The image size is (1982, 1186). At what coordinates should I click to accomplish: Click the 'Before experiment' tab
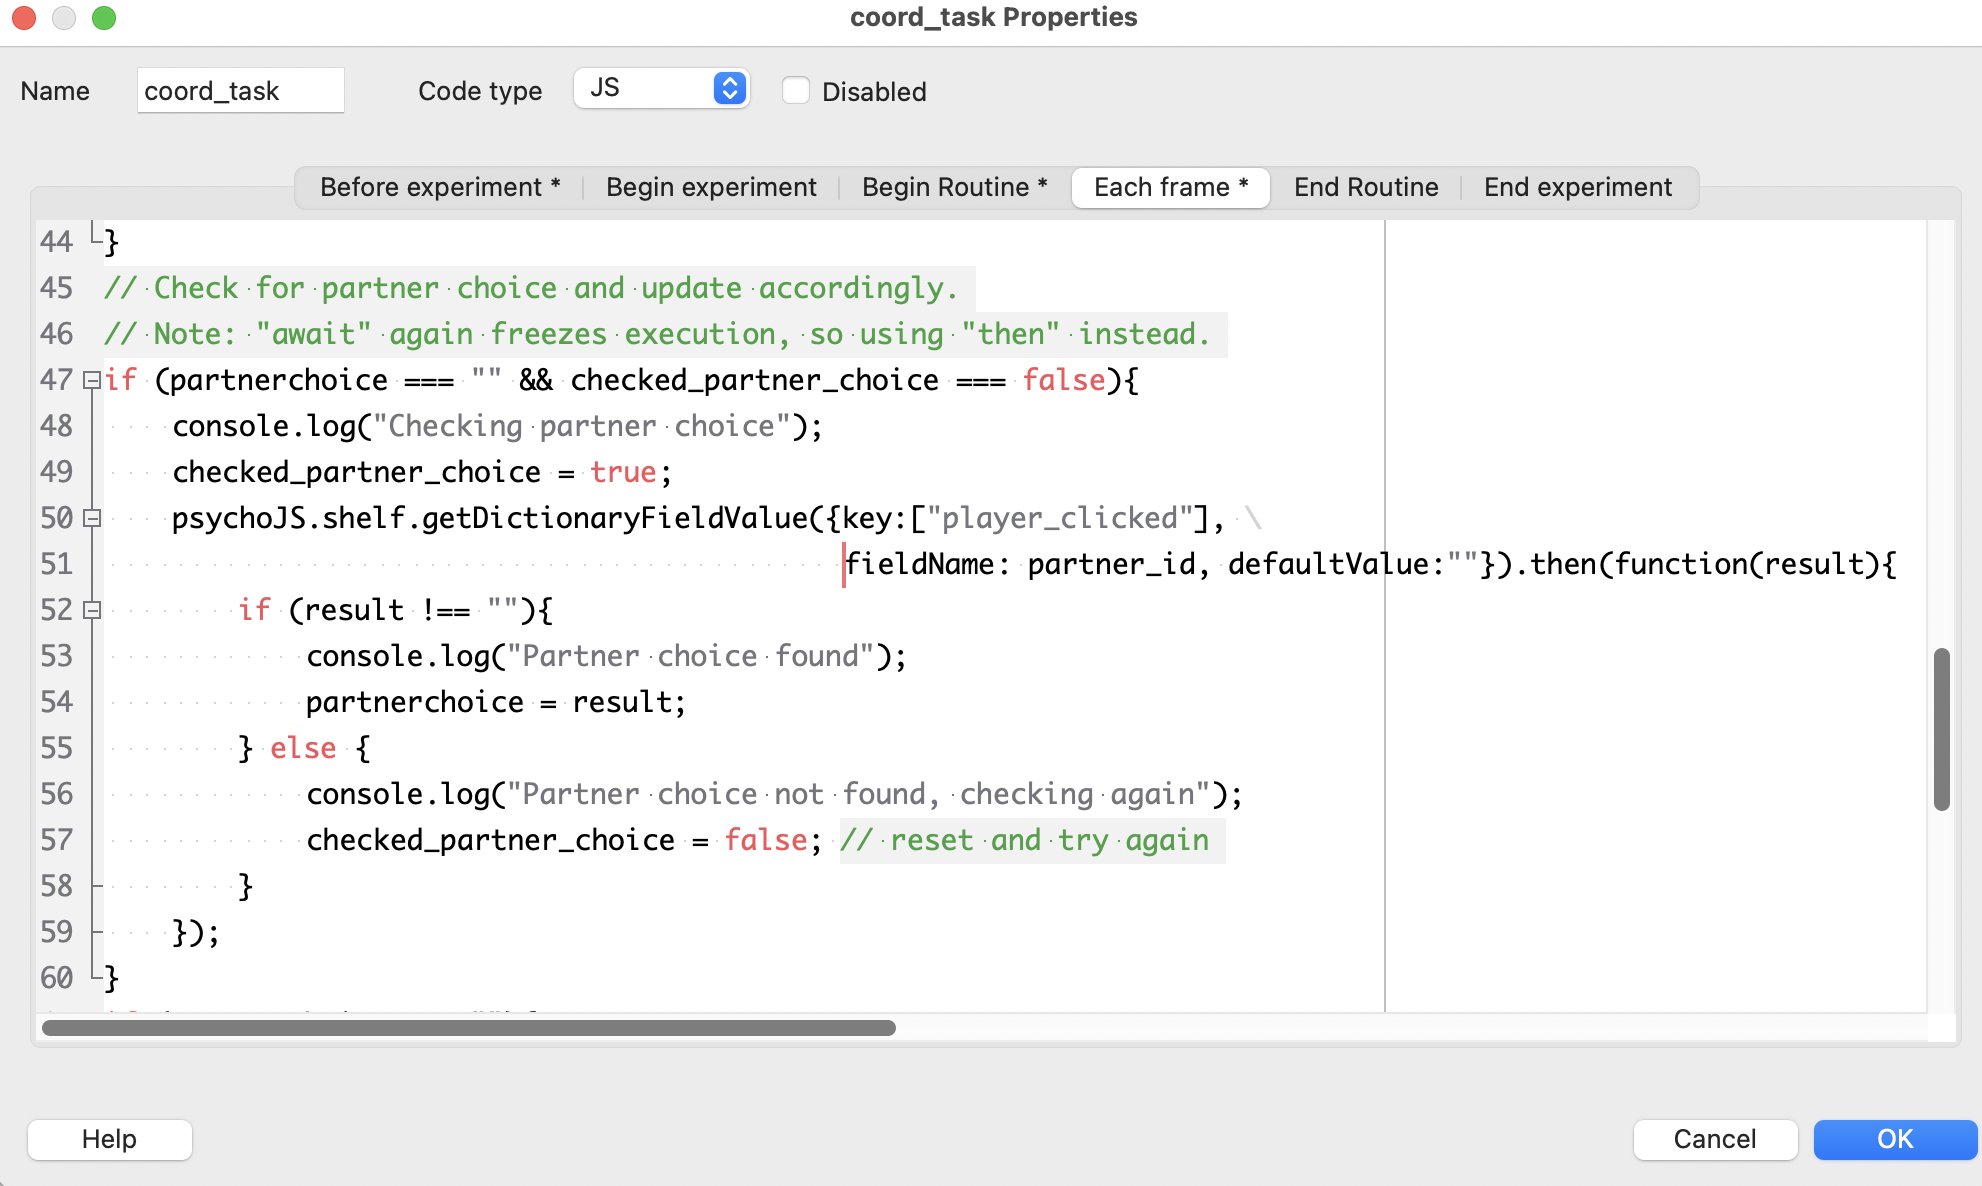tap(433, 186)
